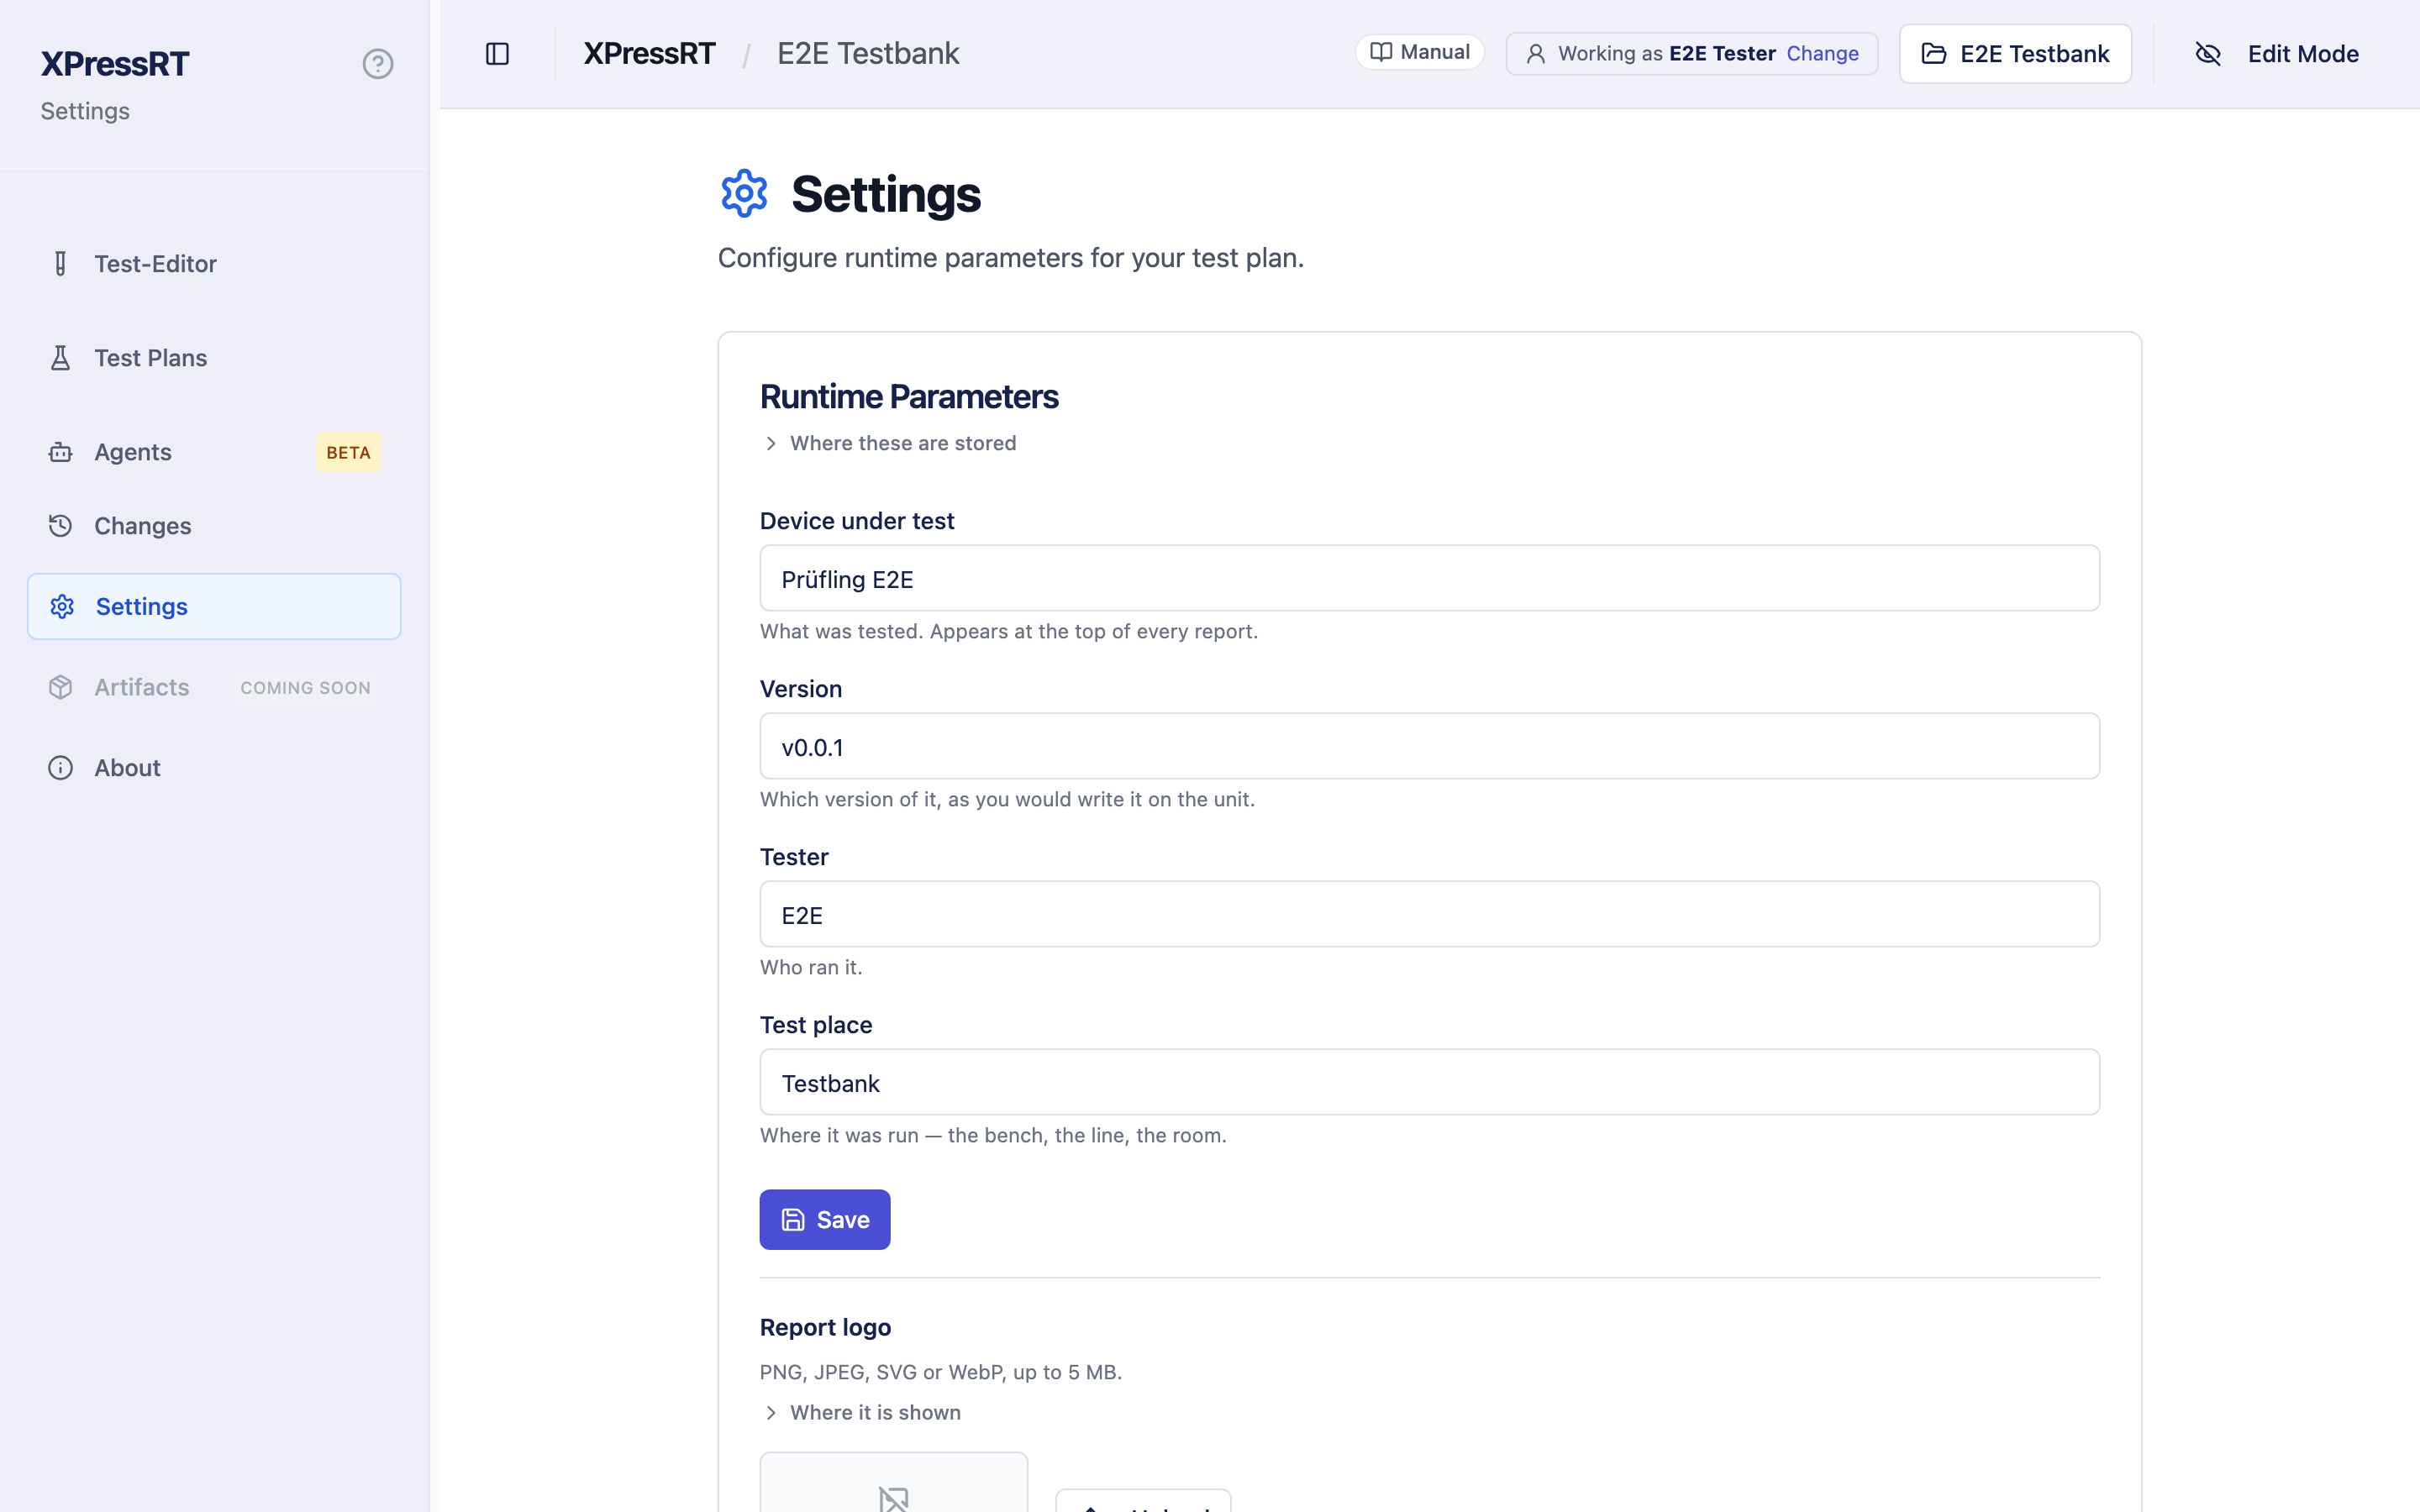The width and height of the screenshot is (2420, 1512).
Task: Click the 'Runtime Parameters' heading
Action: pos(909,397)
